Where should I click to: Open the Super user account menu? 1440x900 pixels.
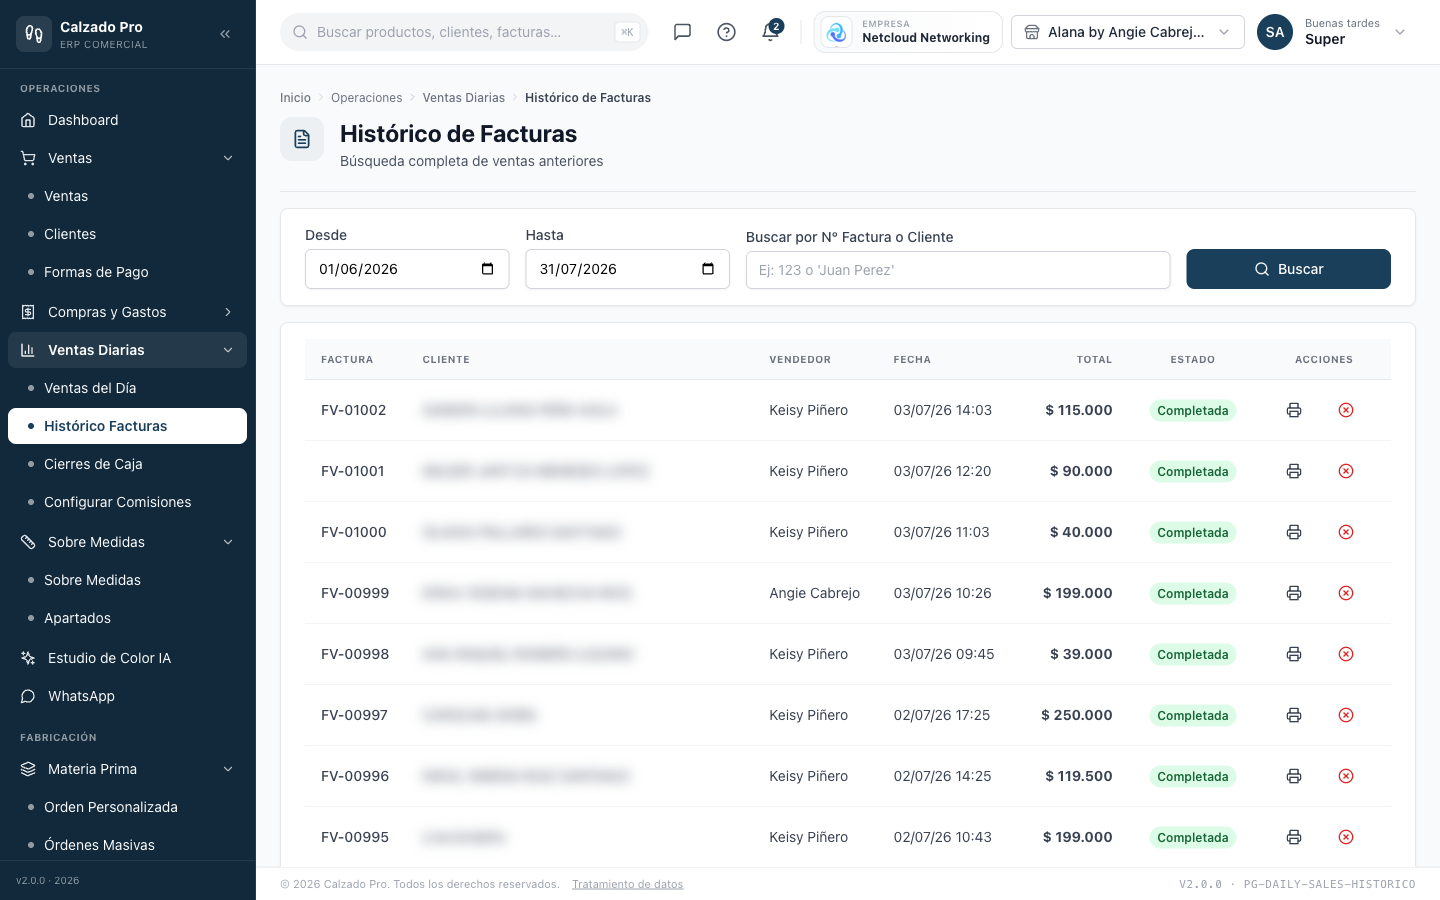(1332, 32)
